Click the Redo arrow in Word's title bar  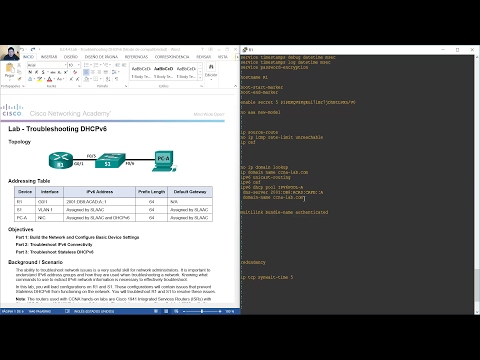tap(33, 49)
